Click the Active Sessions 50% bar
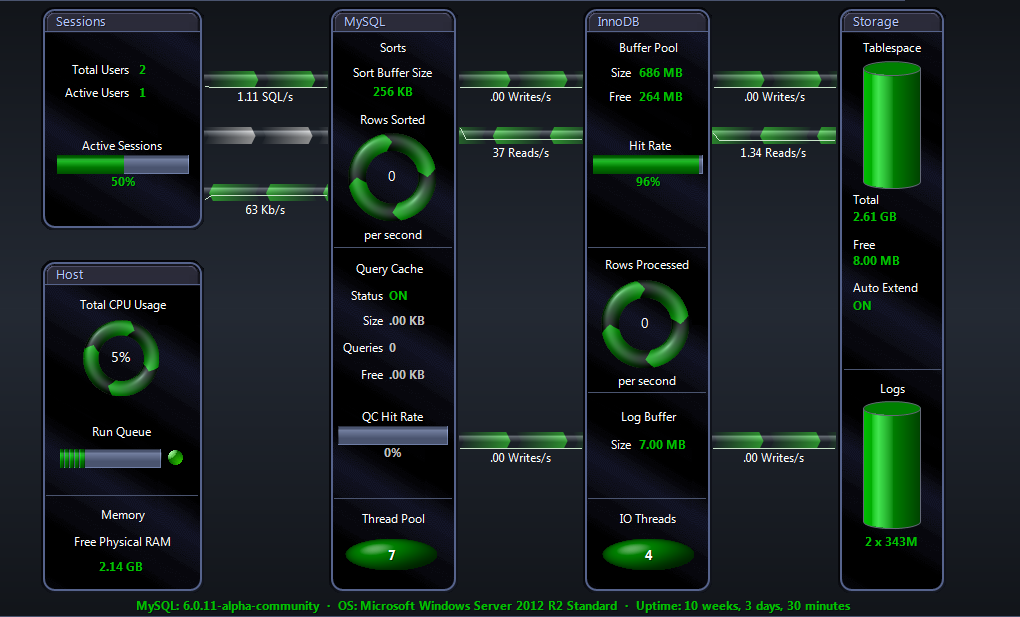 (123, 165)
